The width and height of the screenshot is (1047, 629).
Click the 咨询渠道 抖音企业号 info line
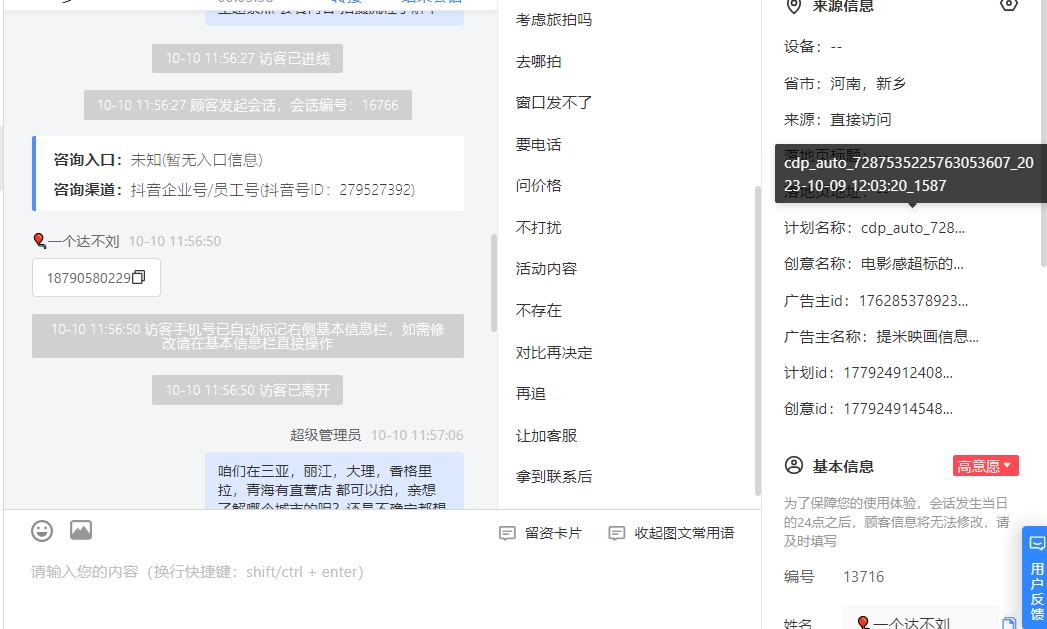coord(234,190)
